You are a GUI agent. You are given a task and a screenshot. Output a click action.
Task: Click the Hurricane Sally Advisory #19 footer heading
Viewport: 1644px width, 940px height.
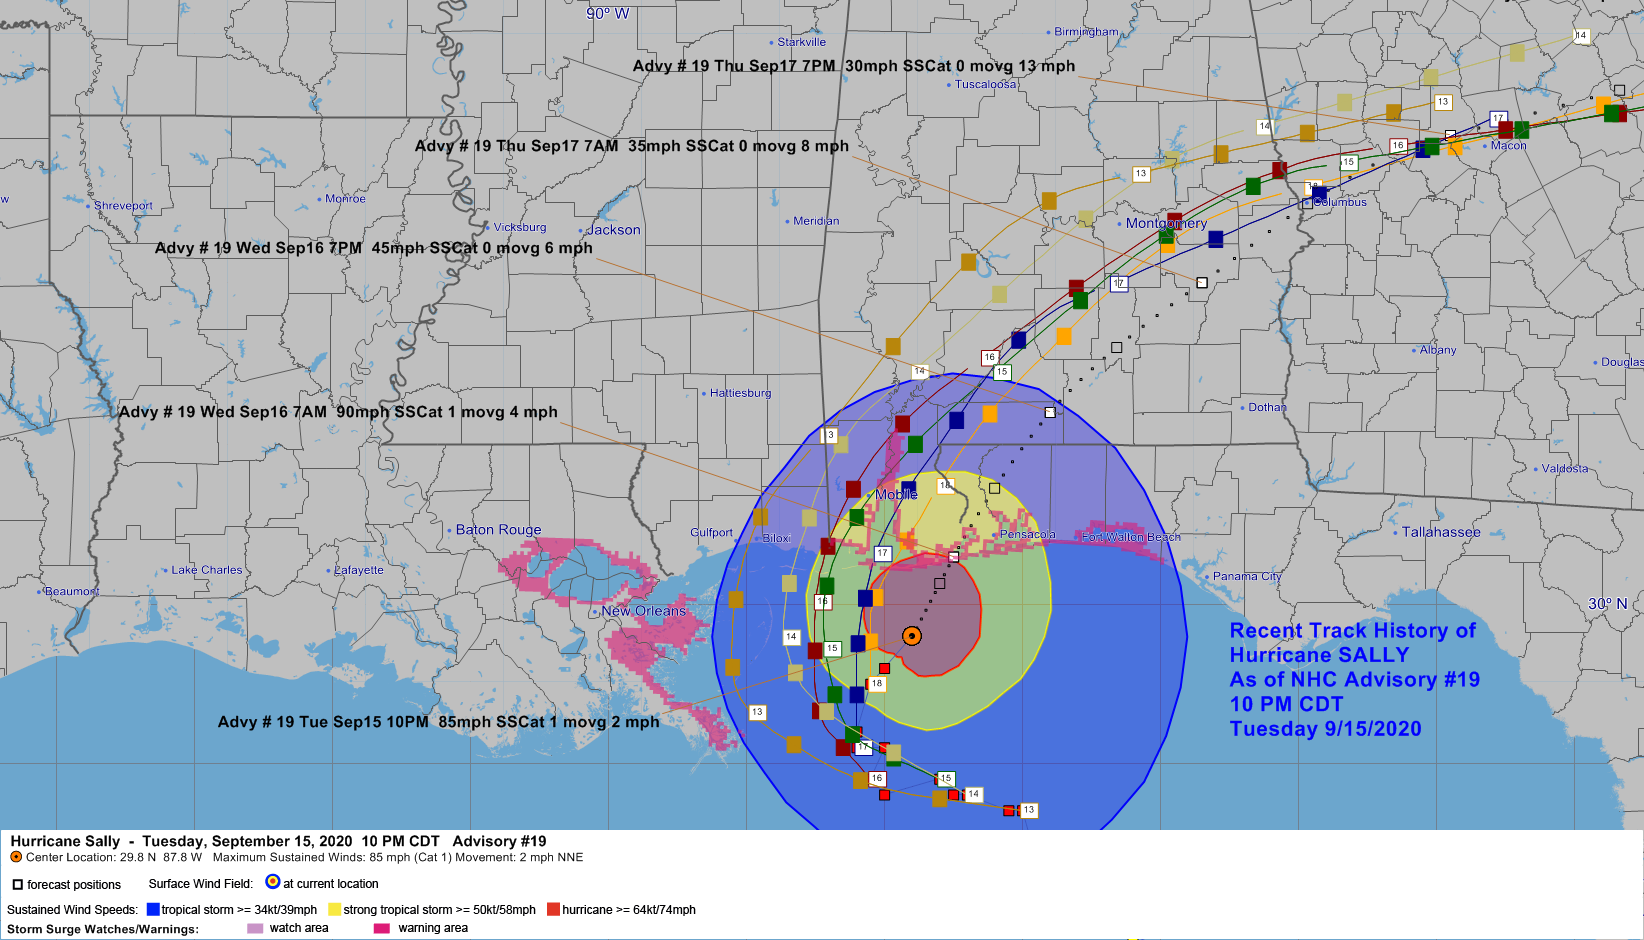coord(278,841)
